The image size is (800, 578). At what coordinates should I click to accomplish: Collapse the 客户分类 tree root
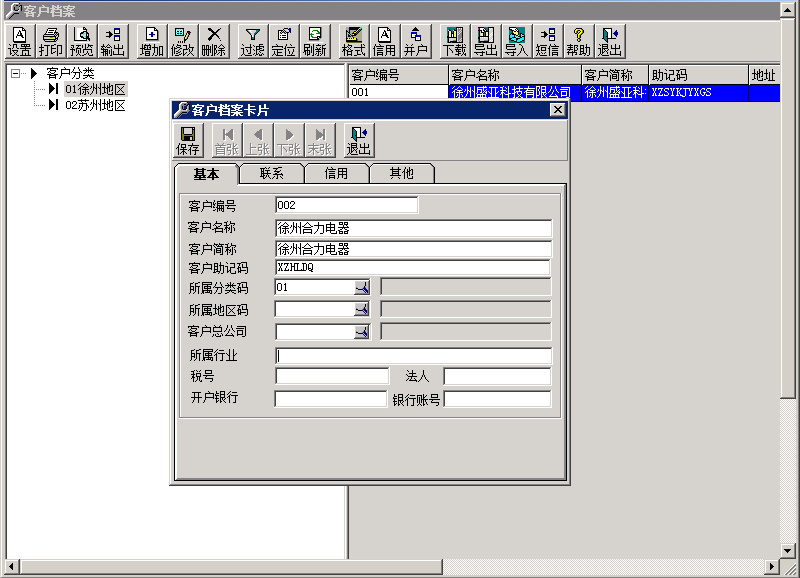pos(15,73)
